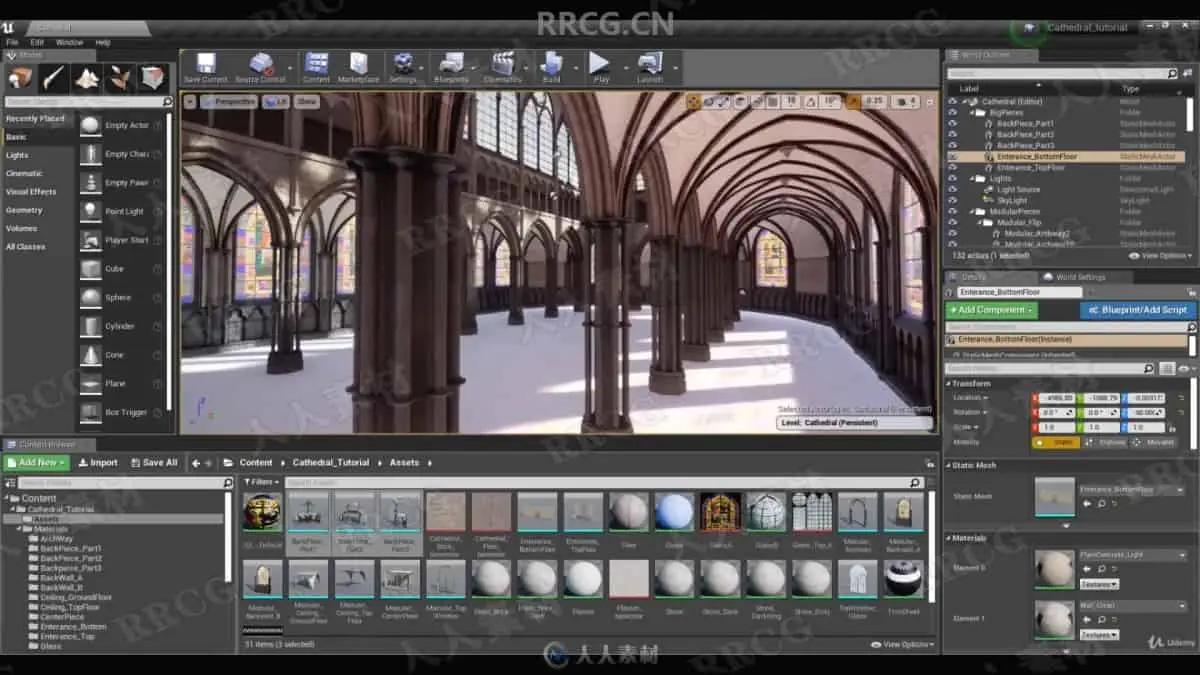This screenshot has width=1200, height=675.
Task: Open the Perspective viewport dropdown
Action: (229, 101)
